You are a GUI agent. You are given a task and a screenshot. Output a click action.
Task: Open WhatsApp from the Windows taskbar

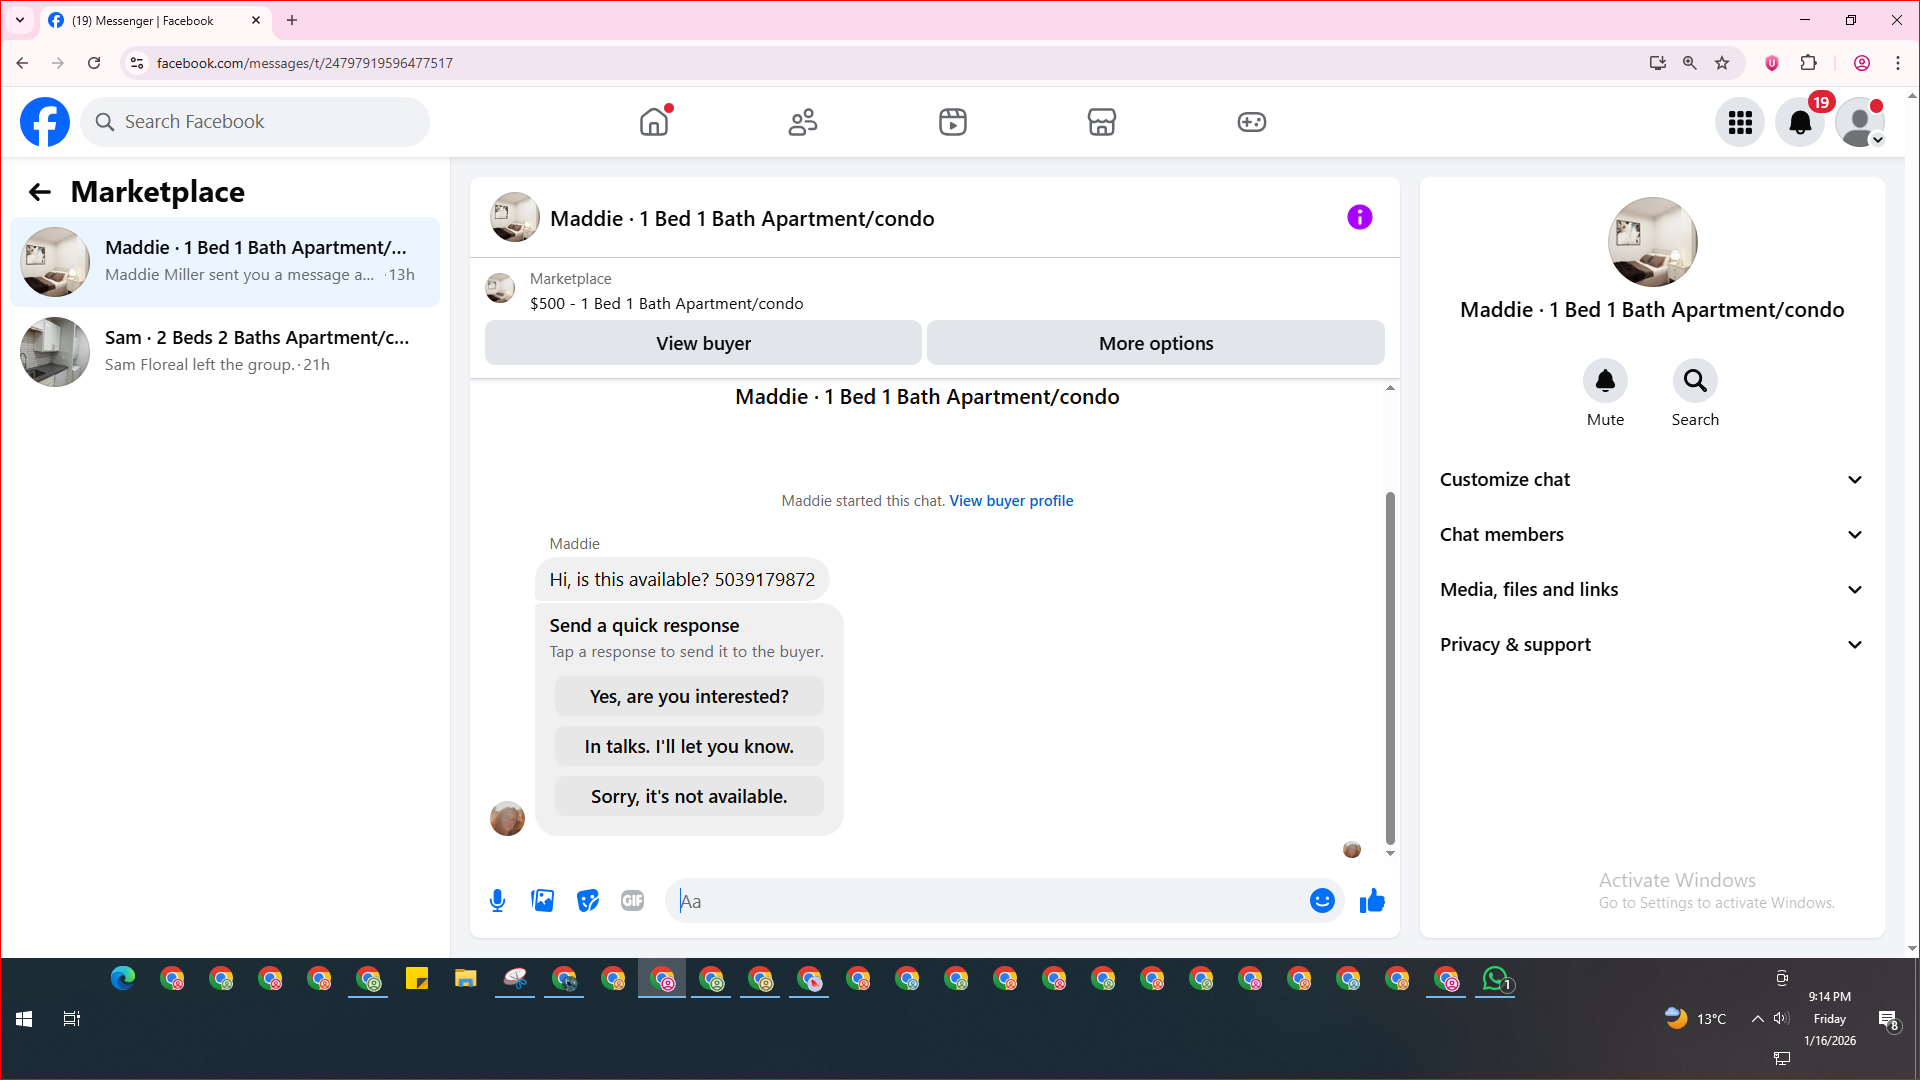coord(1495,979)
